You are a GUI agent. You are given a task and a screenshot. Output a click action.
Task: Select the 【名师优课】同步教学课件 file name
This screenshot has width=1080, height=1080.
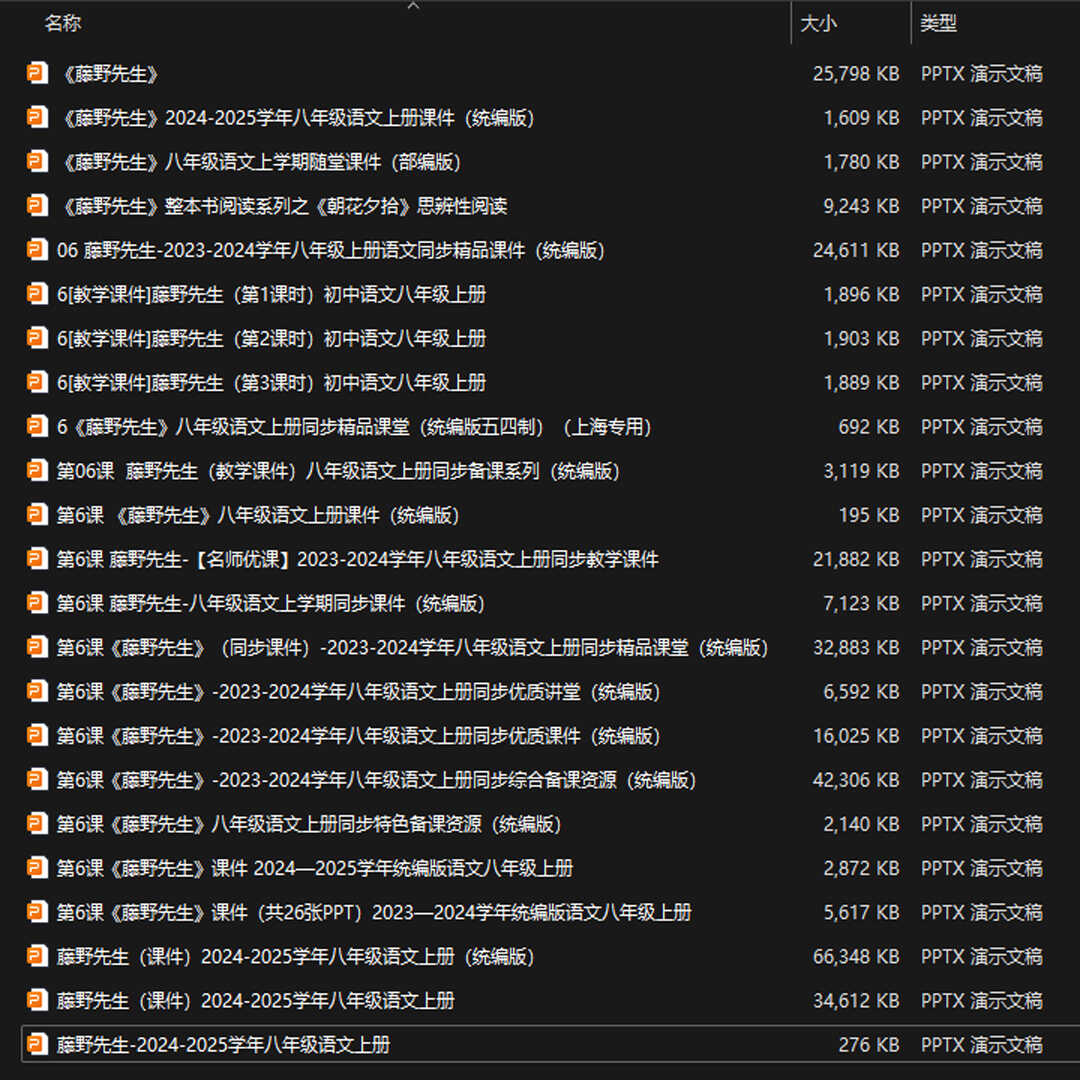[357, 559]
